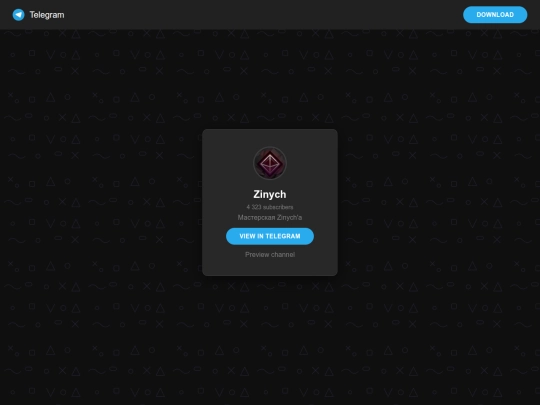Click the patterned dark background below the card
Viewport: 540px width, 405px height.
[270, 338]
